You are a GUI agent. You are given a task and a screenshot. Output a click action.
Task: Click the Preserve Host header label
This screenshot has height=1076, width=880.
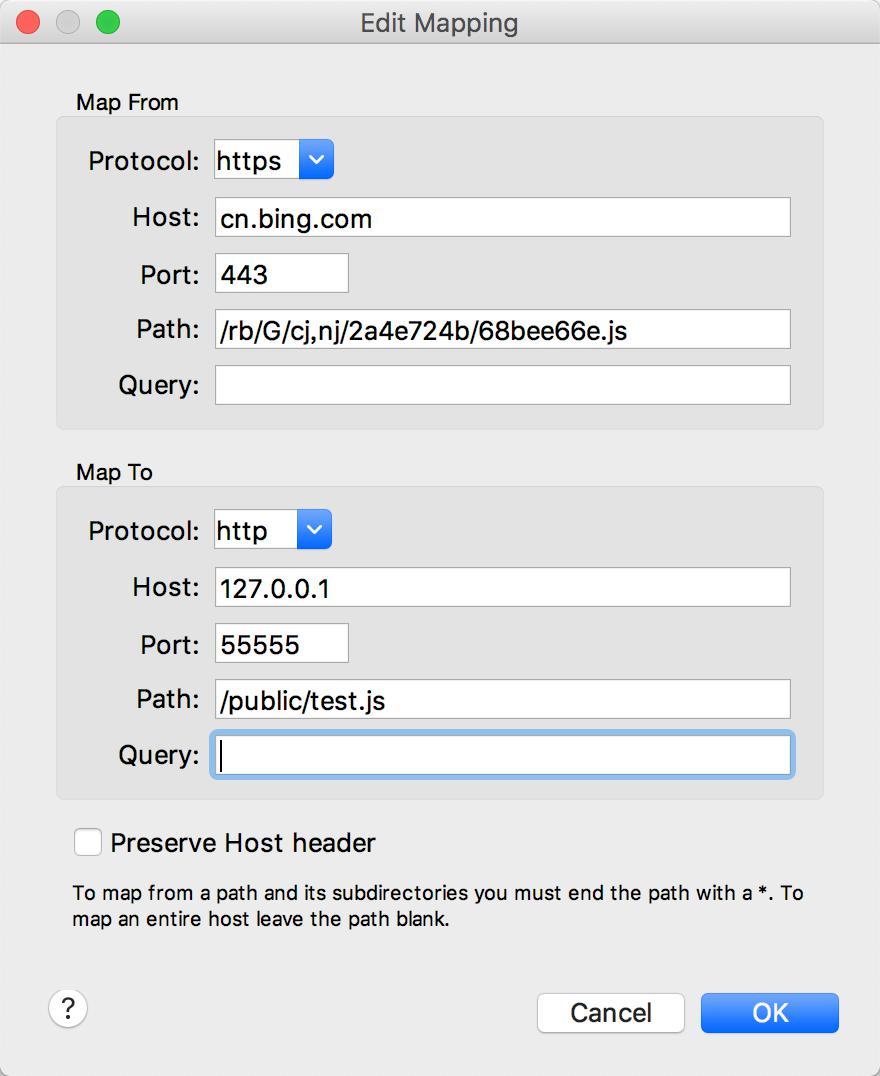(243, 843)
